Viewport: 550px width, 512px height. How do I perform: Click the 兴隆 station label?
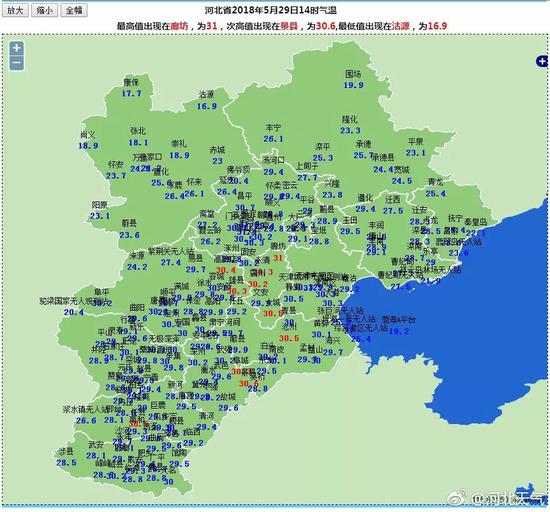[332, 183]
